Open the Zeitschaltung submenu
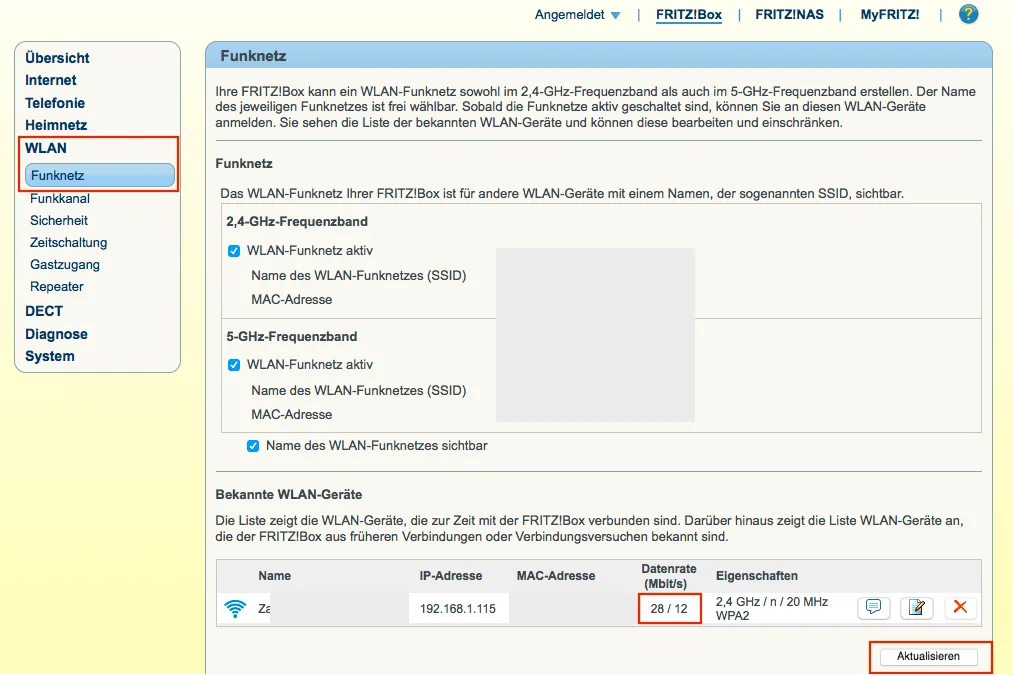This screenshot has height=676, width=1013. [x=68, y=242]
